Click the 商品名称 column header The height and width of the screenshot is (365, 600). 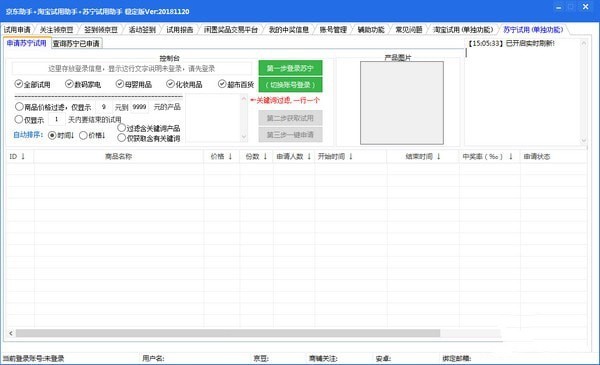[119, 156]
